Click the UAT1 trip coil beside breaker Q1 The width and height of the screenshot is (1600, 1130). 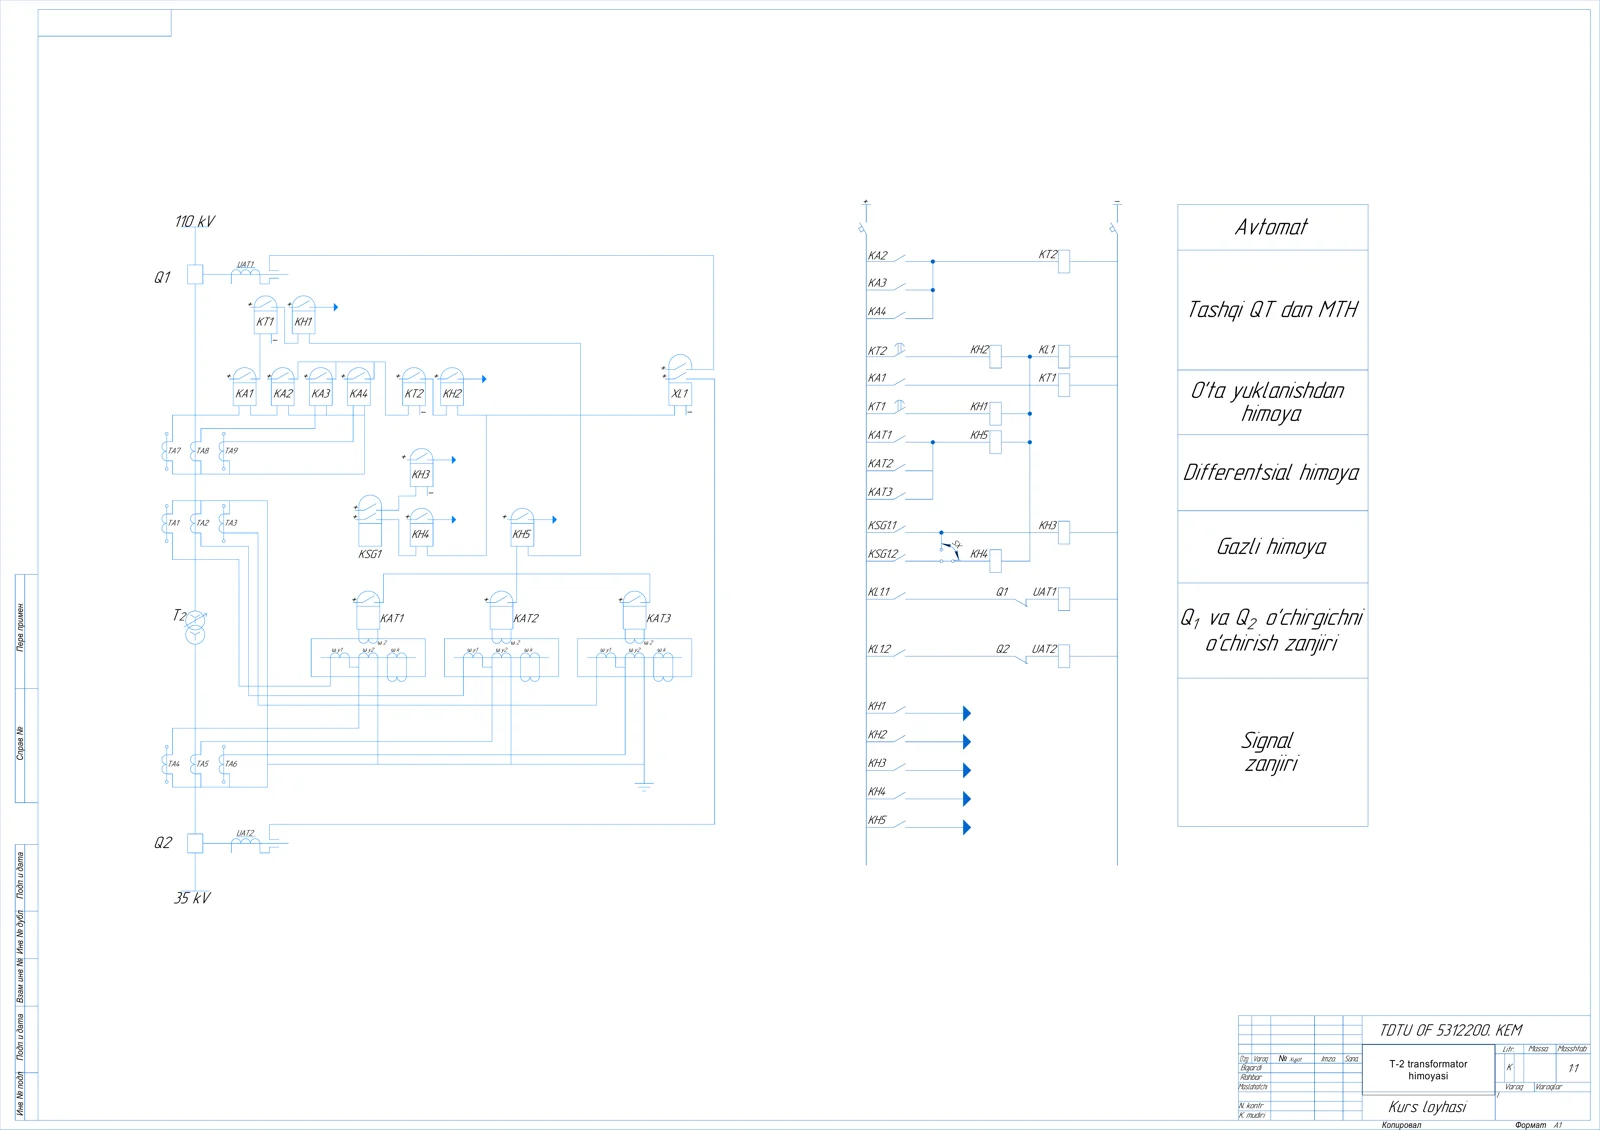click(x=245, y=274)
